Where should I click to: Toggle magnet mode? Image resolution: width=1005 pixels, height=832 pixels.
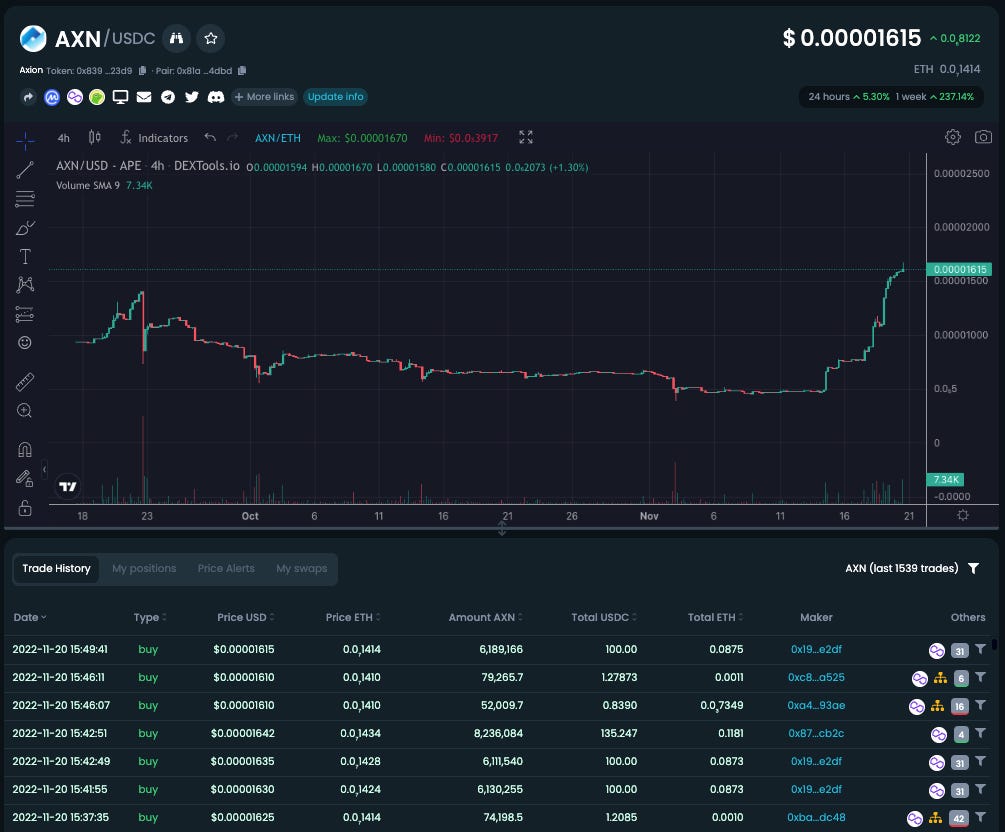25,449
